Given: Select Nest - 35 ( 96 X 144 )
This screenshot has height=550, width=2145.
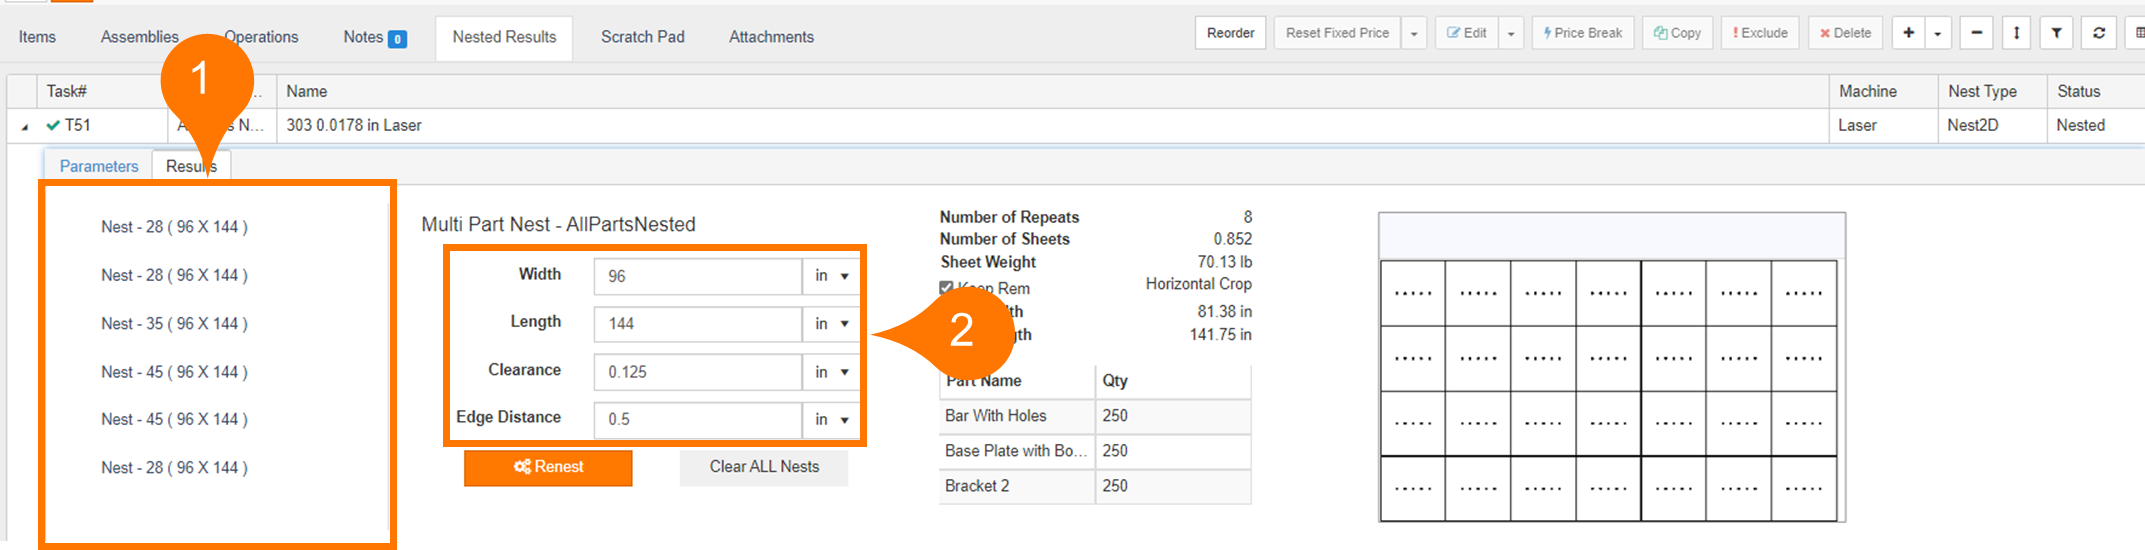Looking at the screenshot, I should [174, 324].
